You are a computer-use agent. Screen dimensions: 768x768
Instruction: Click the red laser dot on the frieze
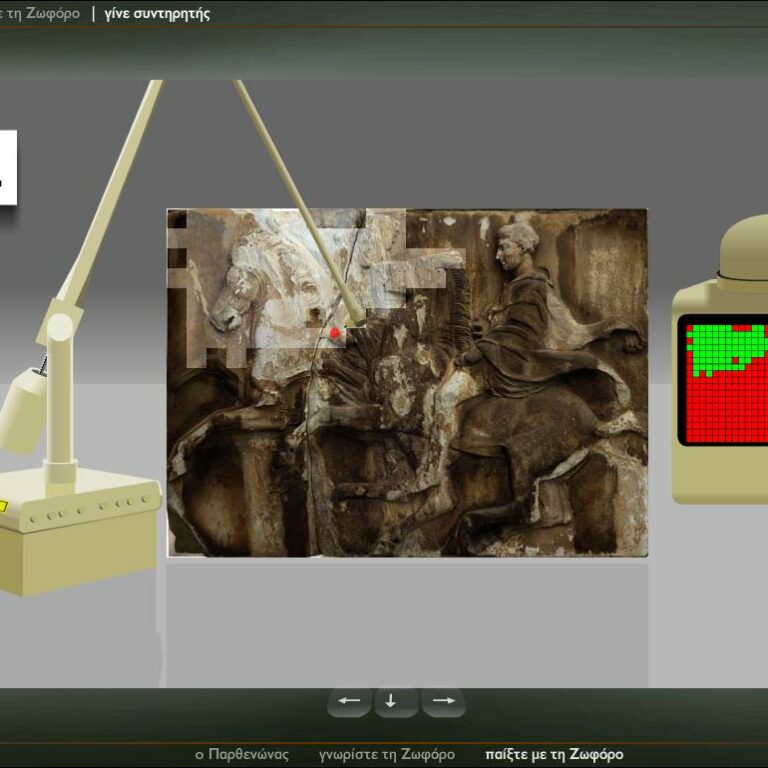point(335,334)
